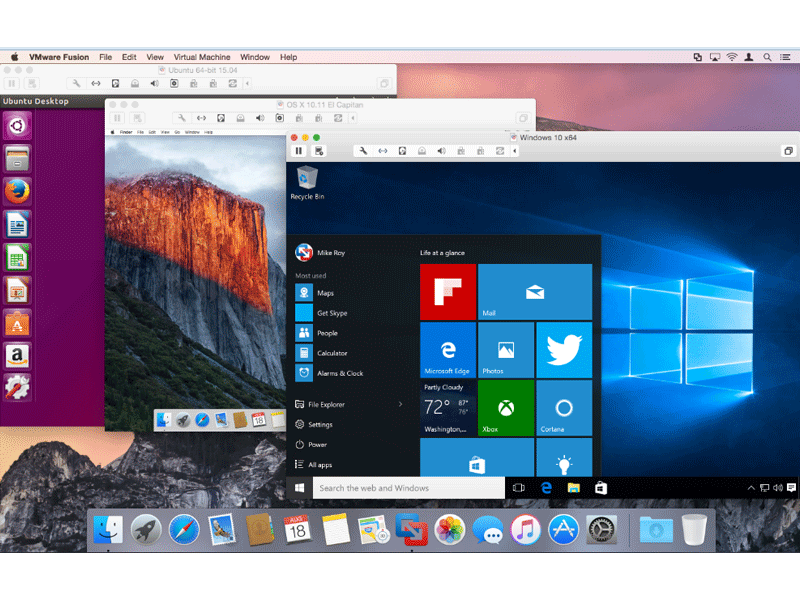Collapse the Windows 10 VM toolbar arrow
Viewport: 800px width, 600px height.
(x=515, y=151)
